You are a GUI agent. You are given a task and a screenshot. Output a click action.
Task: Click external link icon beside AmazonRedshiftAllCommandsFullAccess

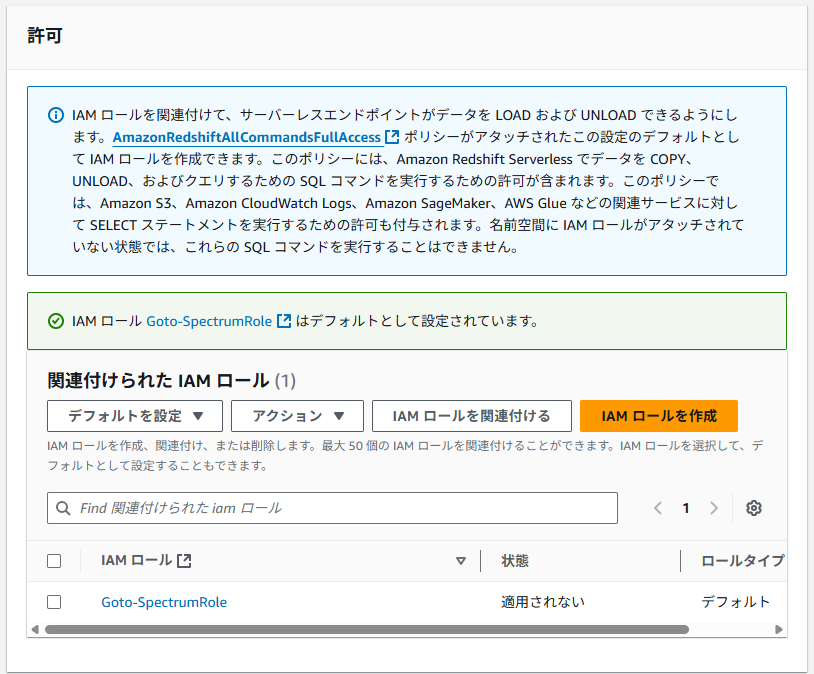pos(392,137)
